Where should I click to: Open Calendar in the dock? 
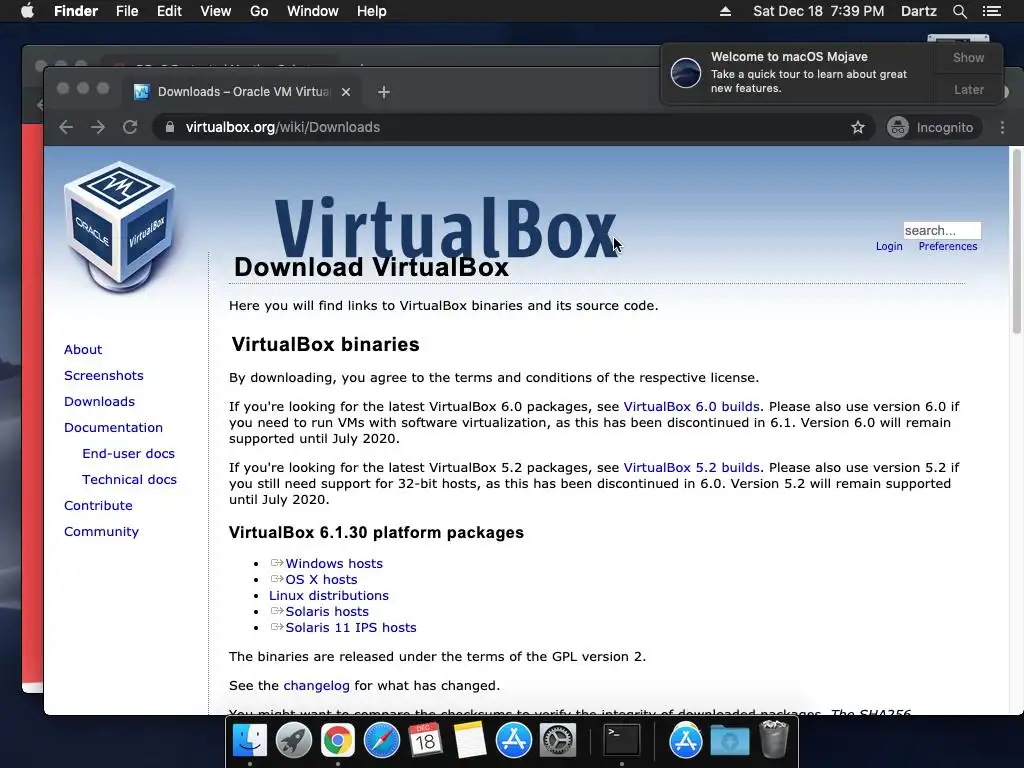click(425, 741)
